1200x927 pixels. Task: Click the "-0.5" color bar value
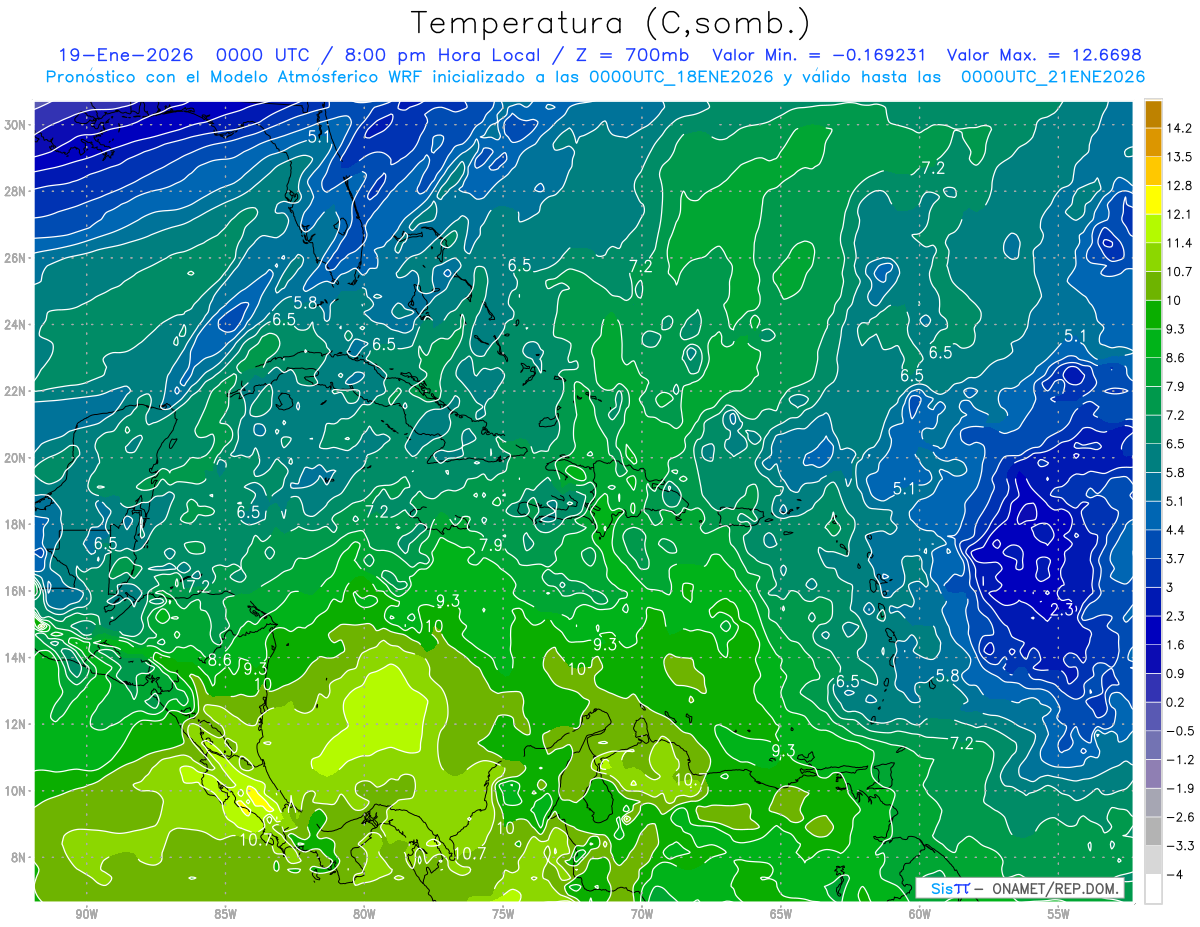(1180, 731)
